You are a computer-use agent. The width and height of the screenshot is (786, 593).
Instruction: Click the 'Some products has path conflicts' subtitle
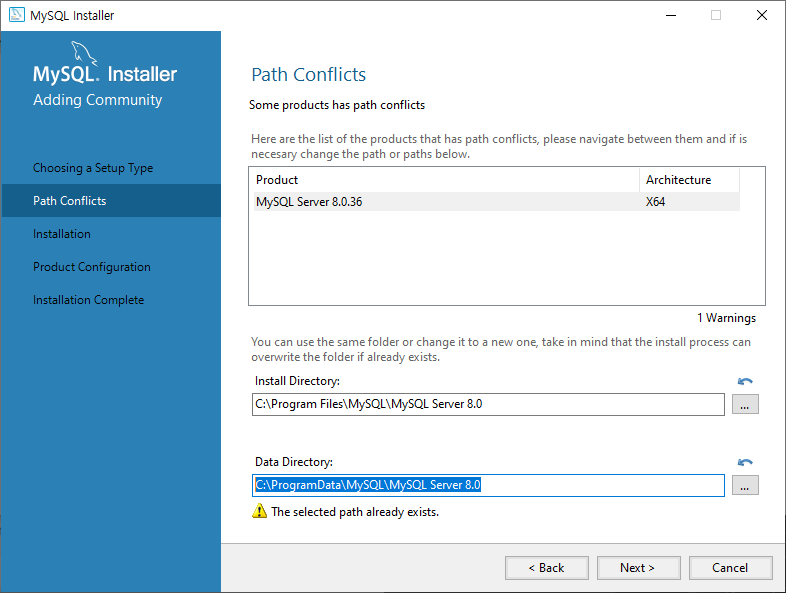pyautogui.click(x=337, y=105)
